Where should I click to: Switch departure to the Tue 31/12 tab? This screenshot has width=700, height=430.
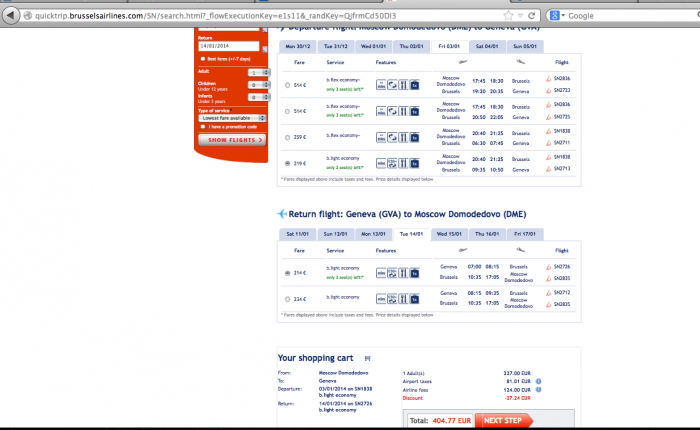(x=336, y=46)
